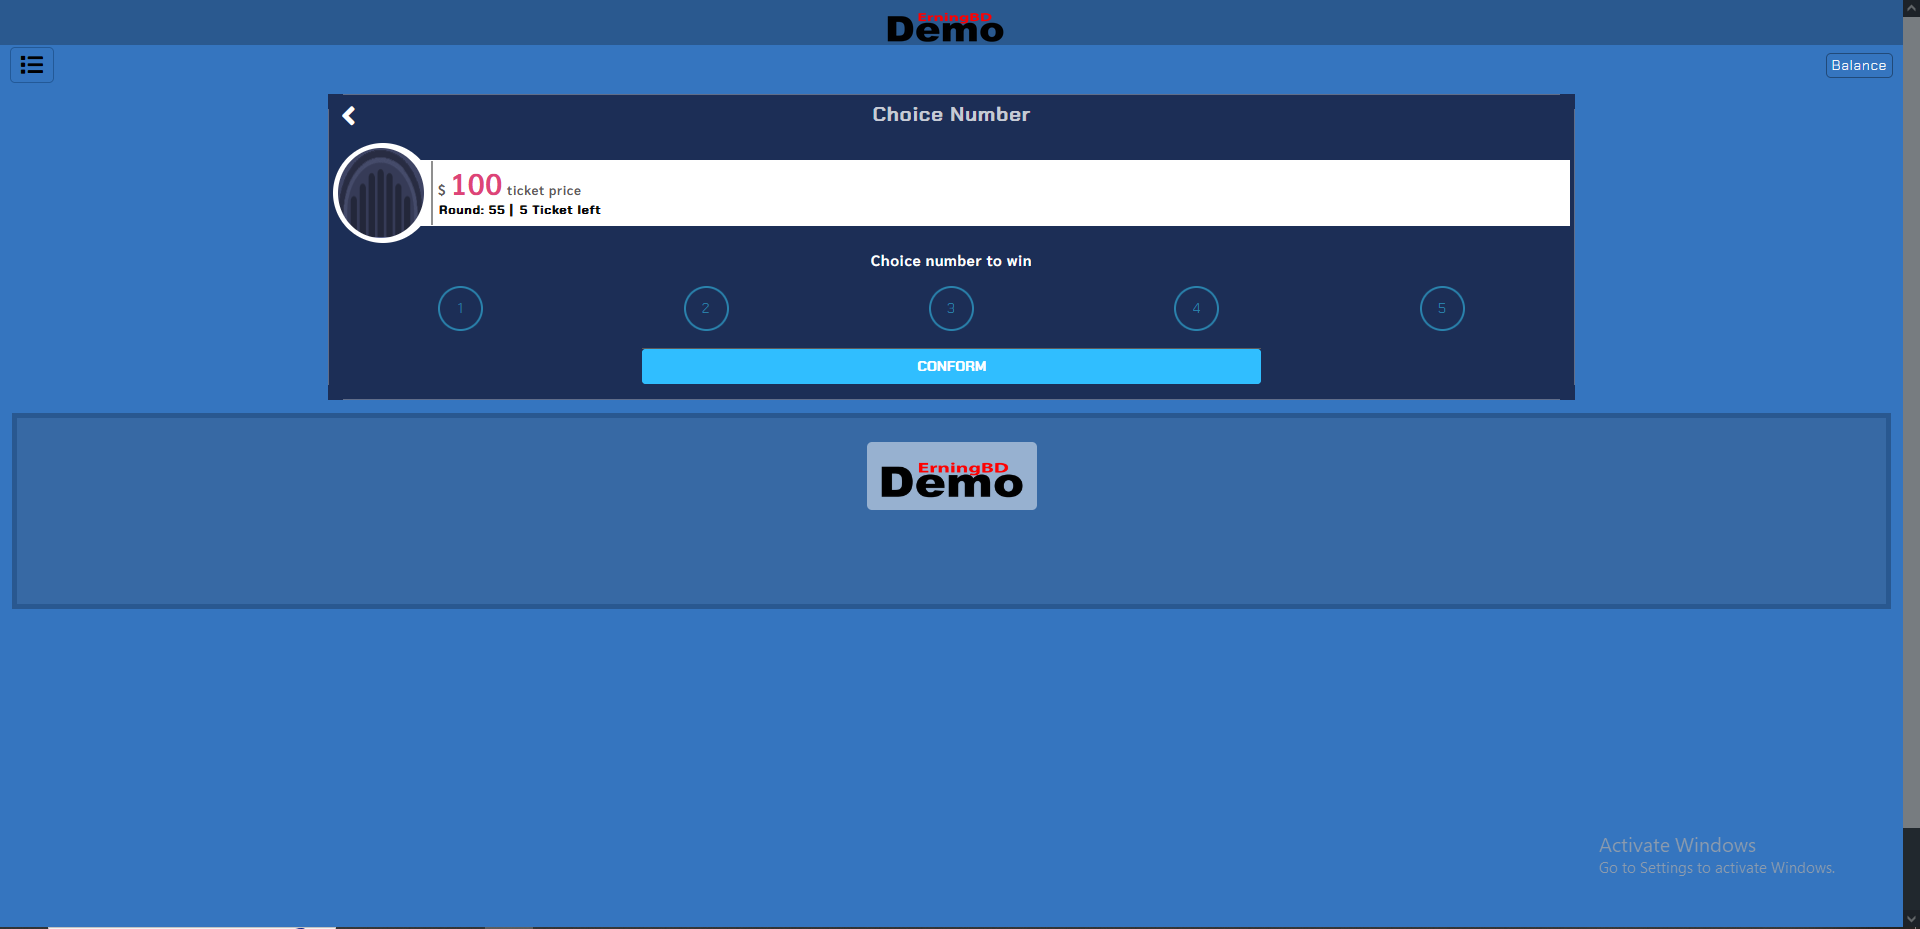Select number 1 circle
This screenshot has height=929, width=1920.
[x=460, y=308]
